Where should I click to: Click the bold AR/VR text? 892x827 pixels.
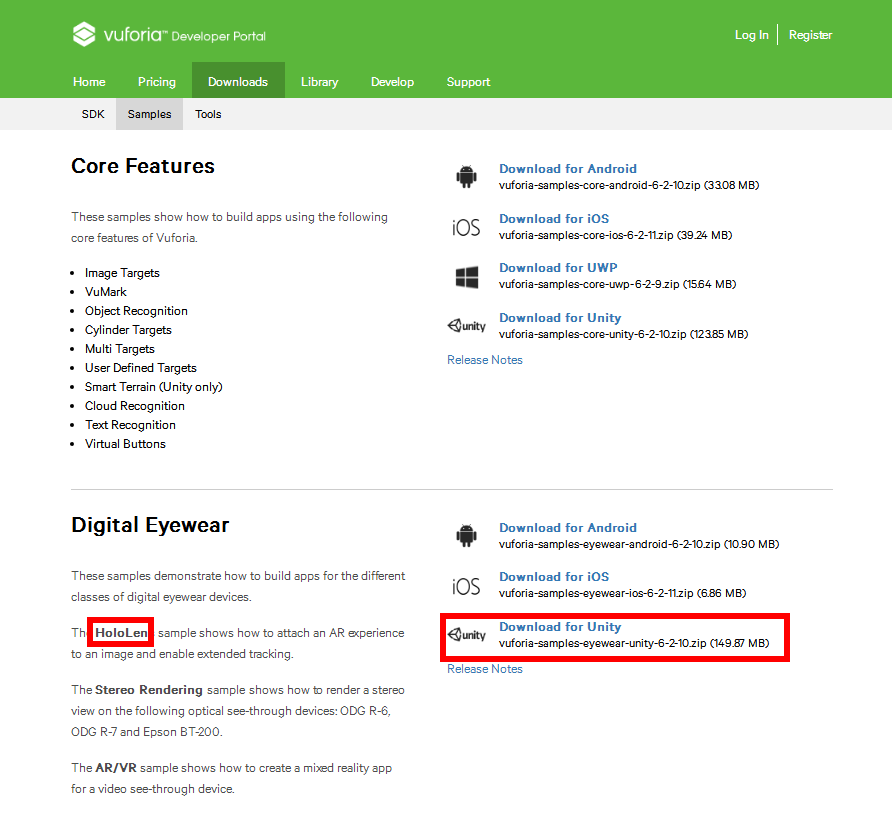[116, 768]
